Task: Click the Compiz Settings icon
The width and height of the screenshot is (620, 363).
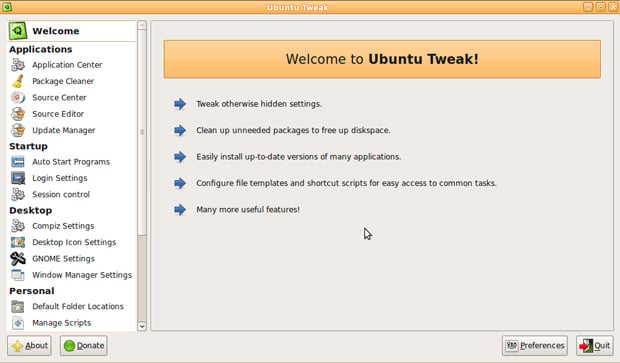Action: (x=18, y=226)
